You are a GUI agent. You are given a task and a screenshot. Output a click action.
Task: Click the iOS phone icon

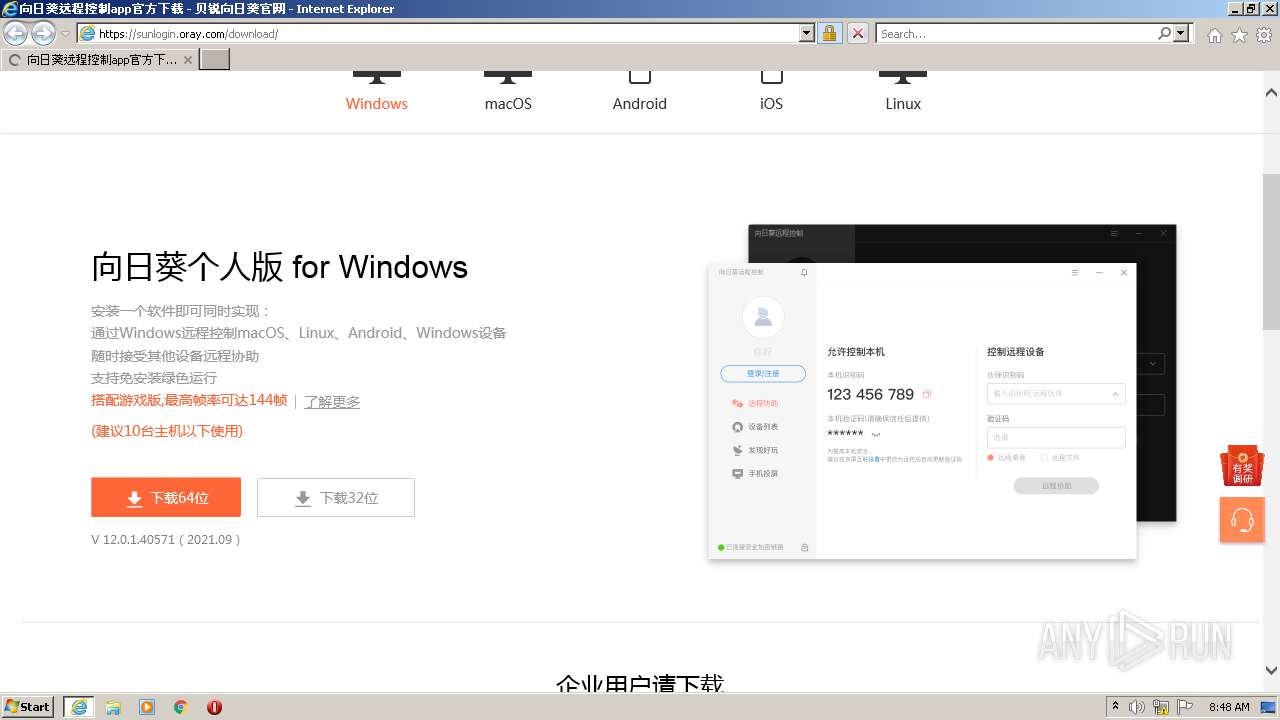[x=771, y=77]
